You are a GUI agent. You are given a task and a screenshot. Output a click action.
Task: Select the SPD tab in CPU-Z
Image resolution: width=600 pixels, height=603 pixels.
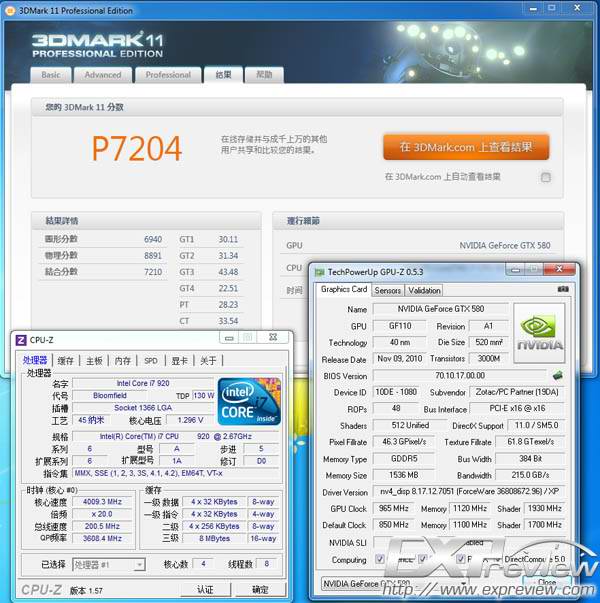pyautogui.click(x=150, y=361)
